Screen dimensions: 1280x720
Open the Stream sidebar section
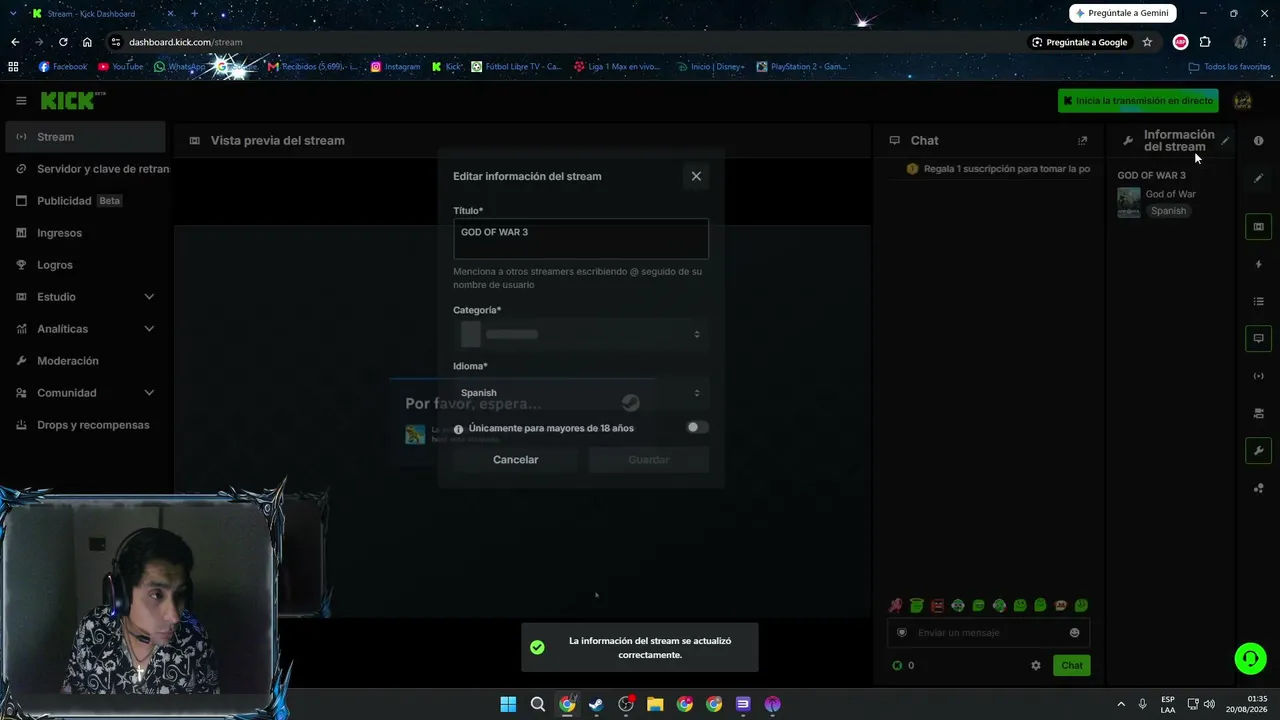pos(85,137)
